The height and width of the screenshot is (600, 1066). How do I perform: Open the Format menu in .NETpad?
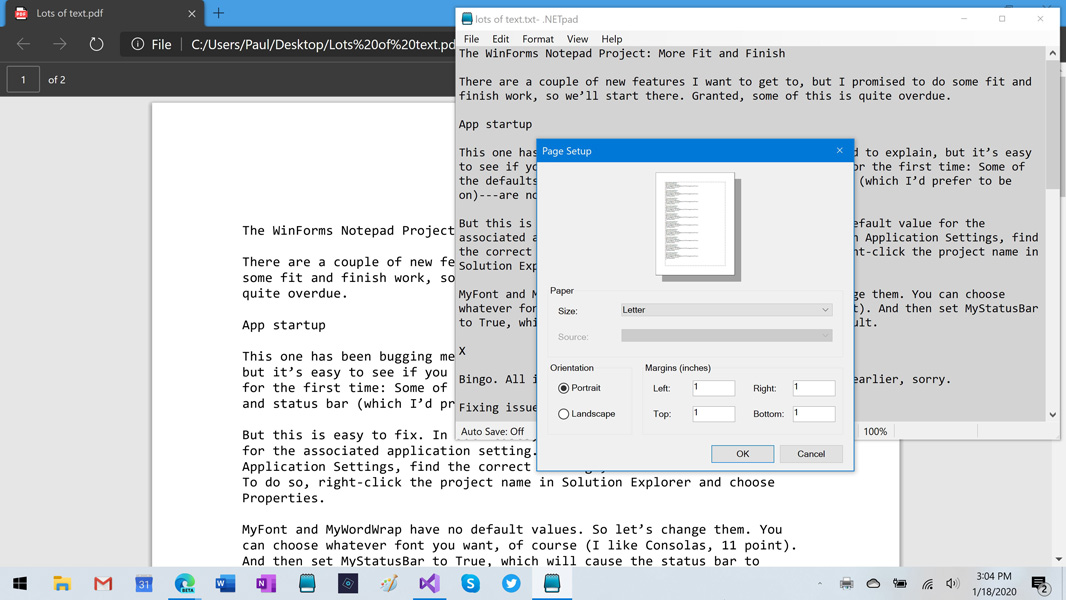pyautogui.click(x=538, y=39)
